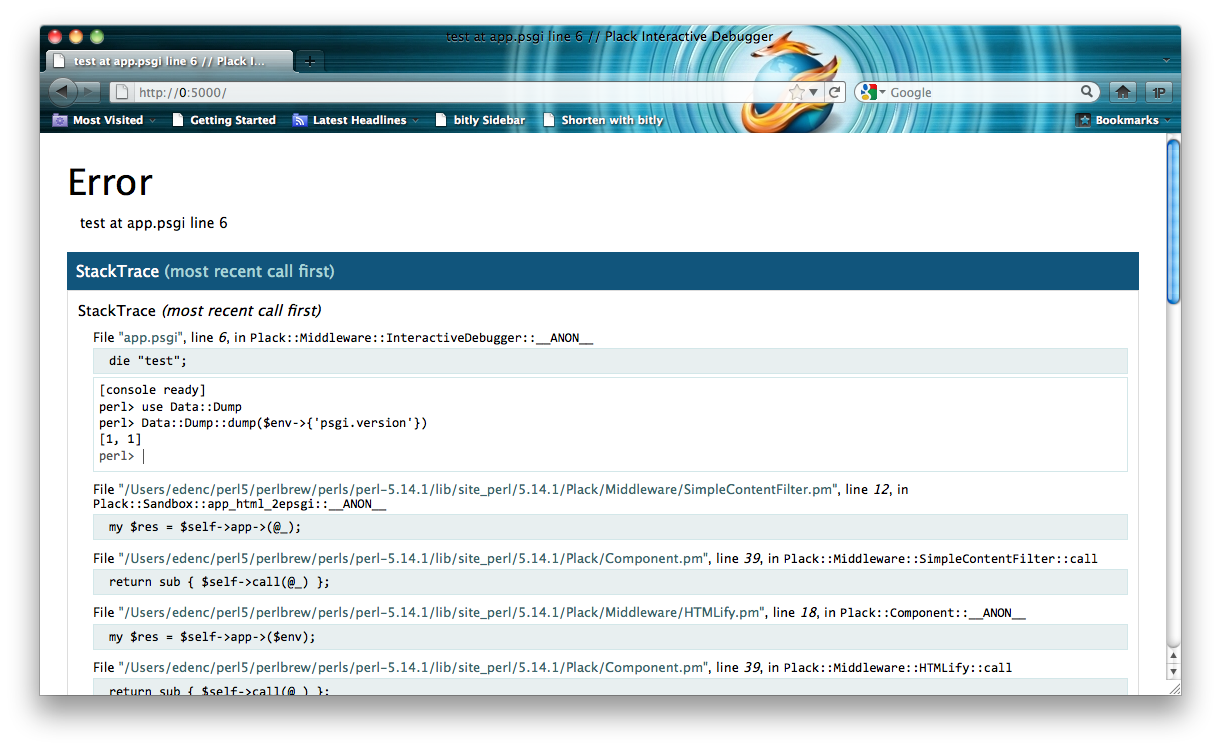This screenshot has width=1221, height=750.
Task: Open the Google search engine selector
Action: [x=872, y=92]
